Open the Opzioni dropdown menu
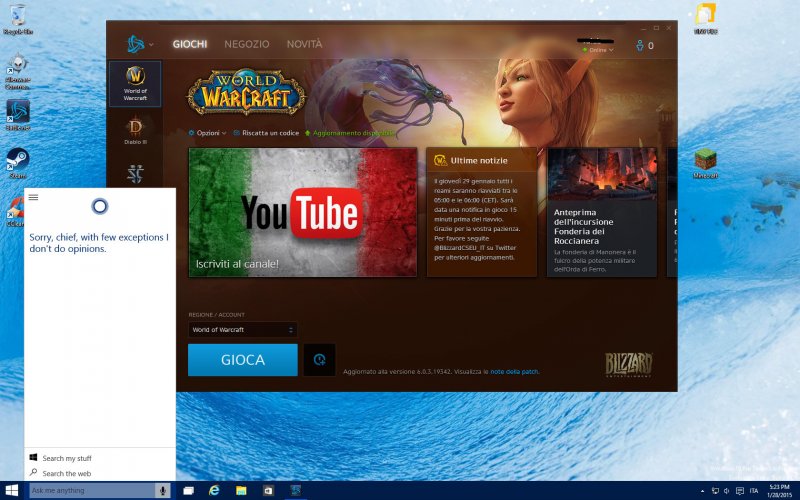800x500 pixels. coord(207,133)
